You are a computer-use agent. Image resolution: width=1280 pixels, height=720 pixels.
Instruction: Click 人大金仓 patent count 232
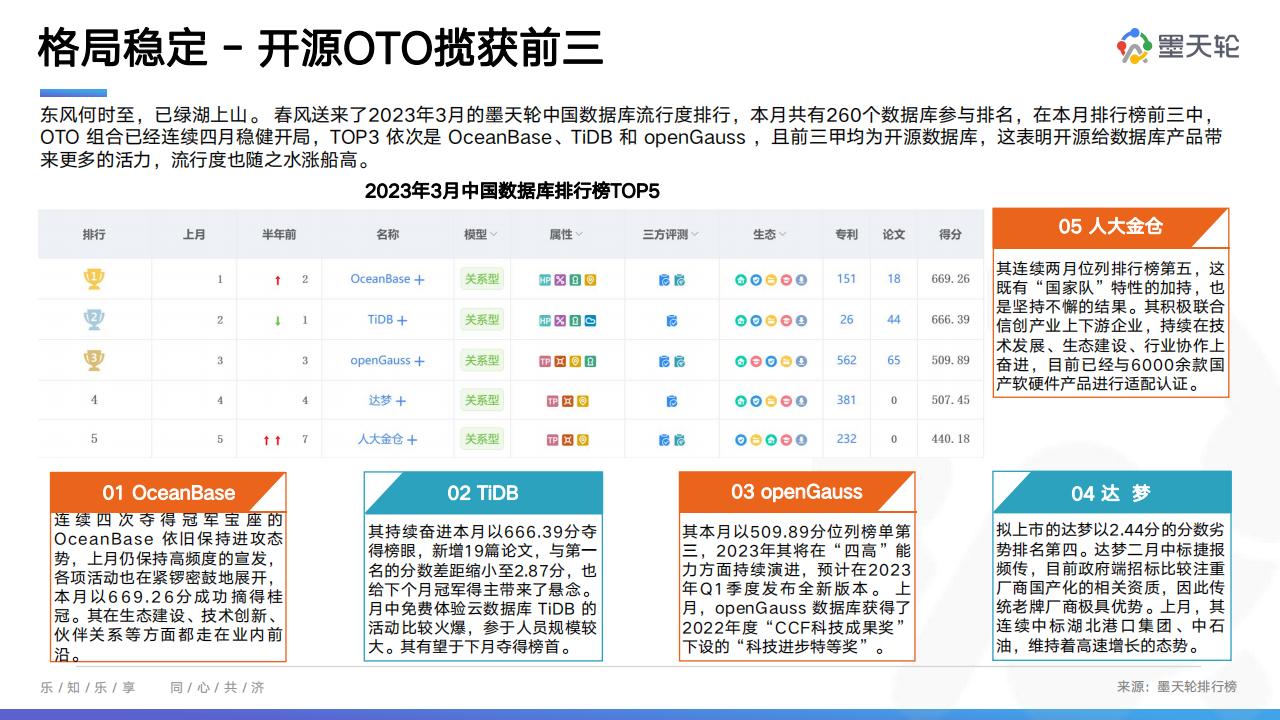[x=846, y=439]
